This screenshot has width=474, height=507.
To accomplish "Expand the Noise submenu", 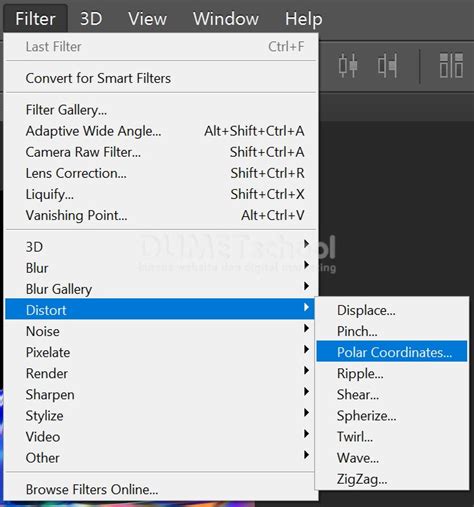I will (160, 331).
